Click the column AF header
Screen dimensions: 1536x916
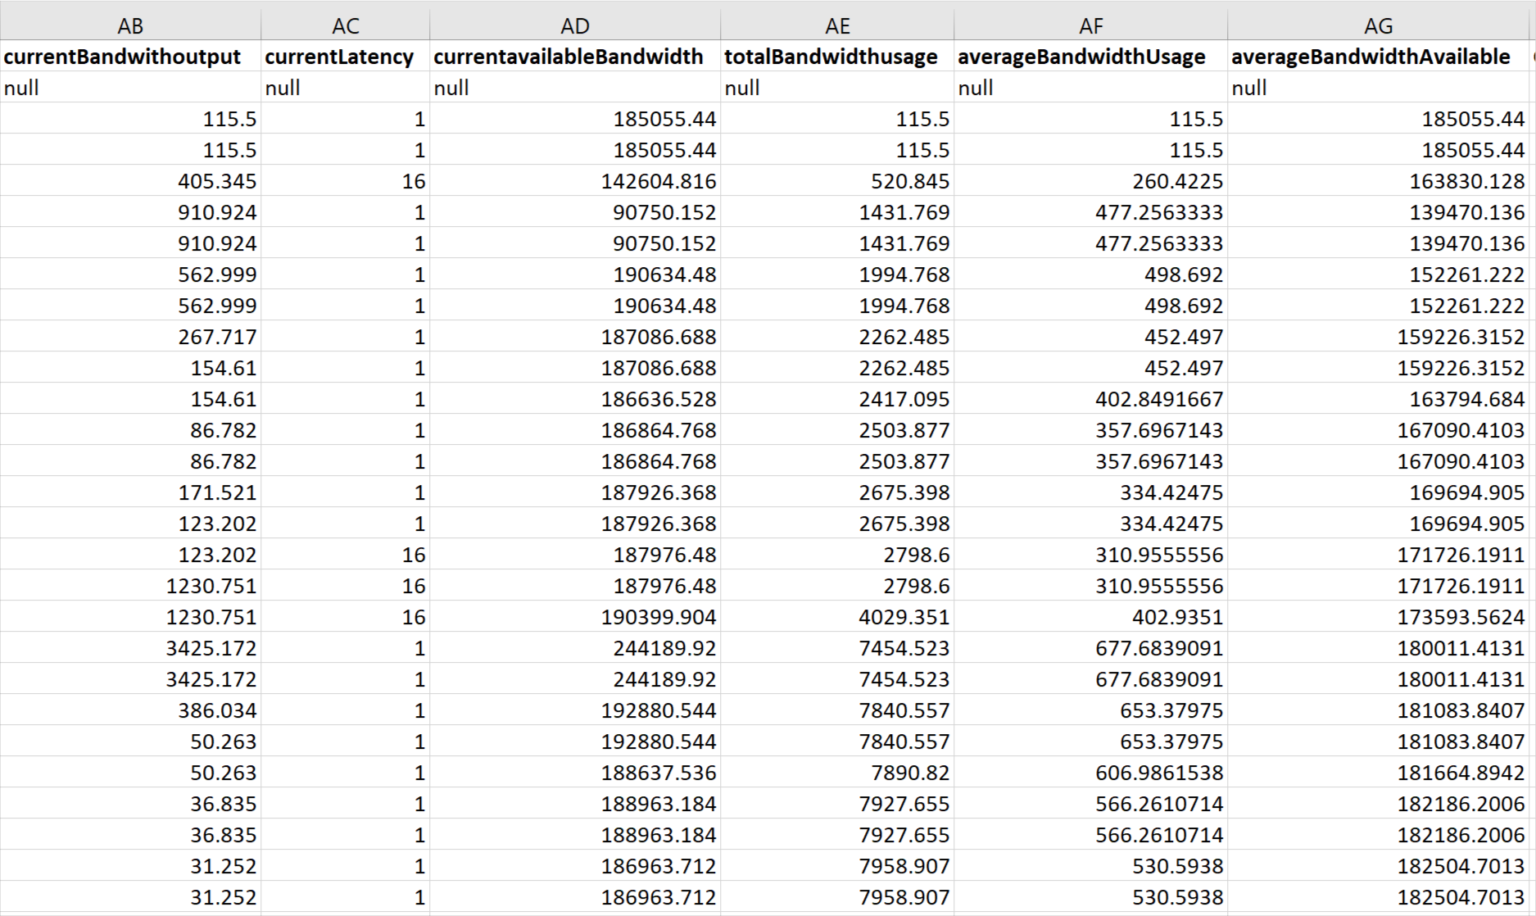click(1091, 25)
